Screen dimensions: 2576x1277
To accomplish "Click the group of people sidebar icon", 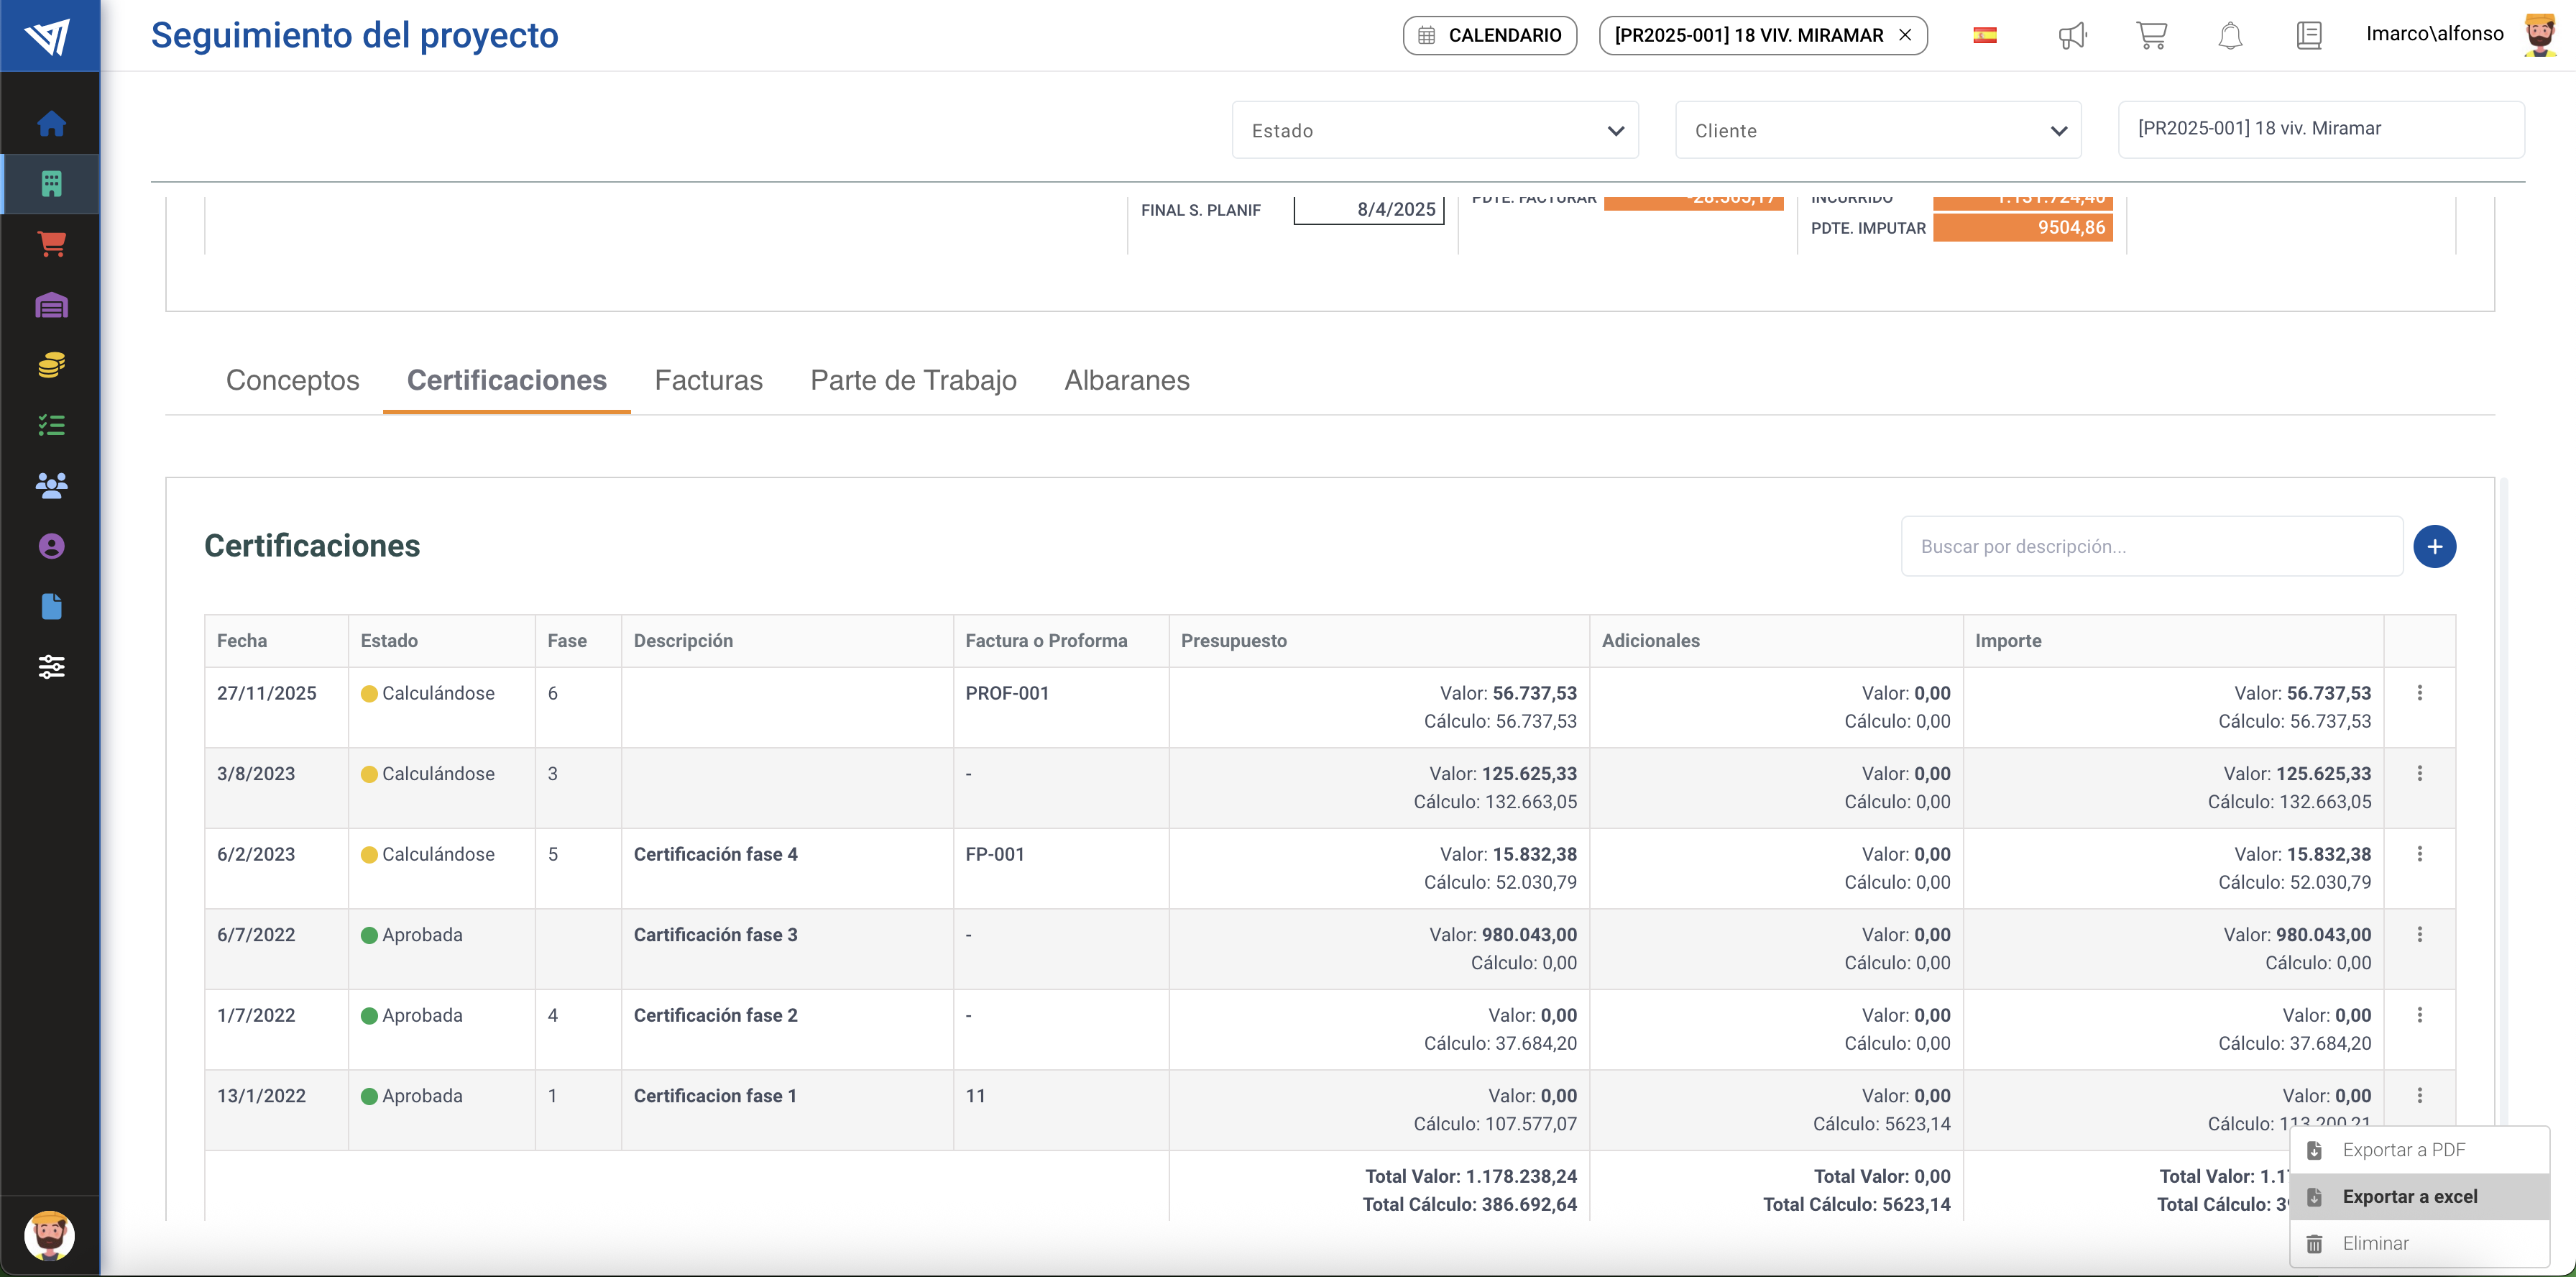I will (x=51, y=486).
